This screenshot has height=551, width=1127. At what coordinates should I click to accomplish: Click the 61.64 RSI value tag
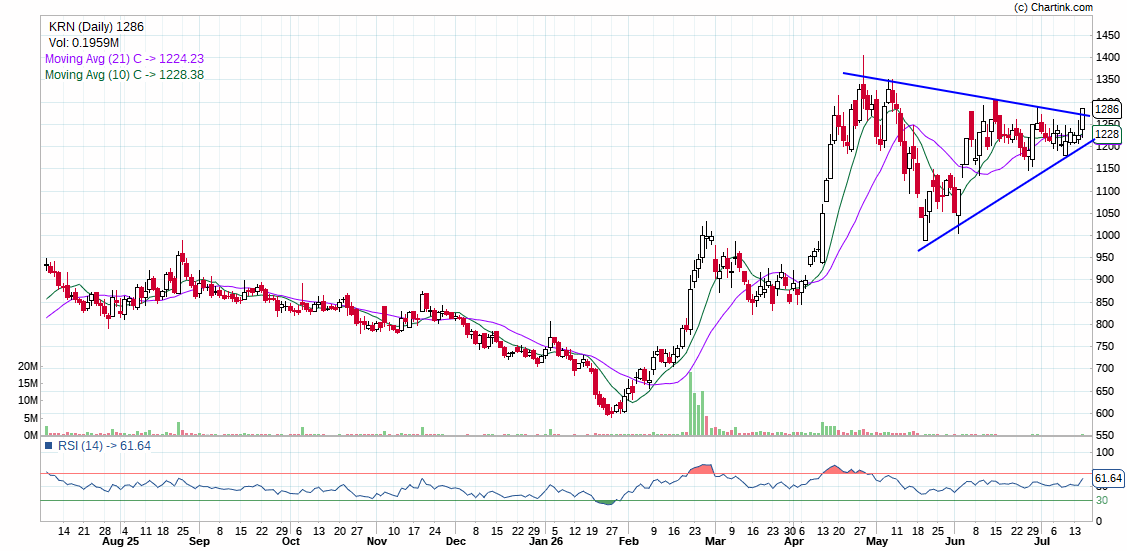[x=1108, y=478]
